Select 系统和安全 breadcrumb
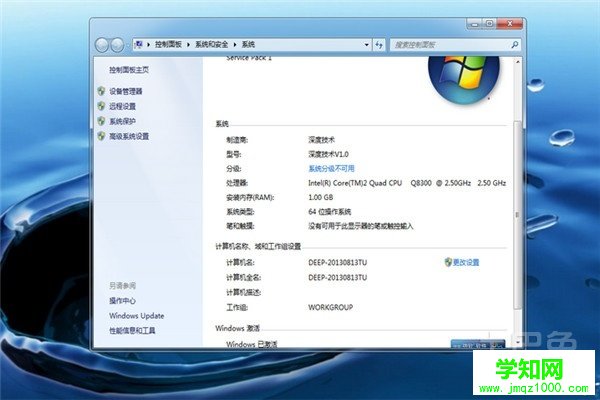 coord(212,45)
